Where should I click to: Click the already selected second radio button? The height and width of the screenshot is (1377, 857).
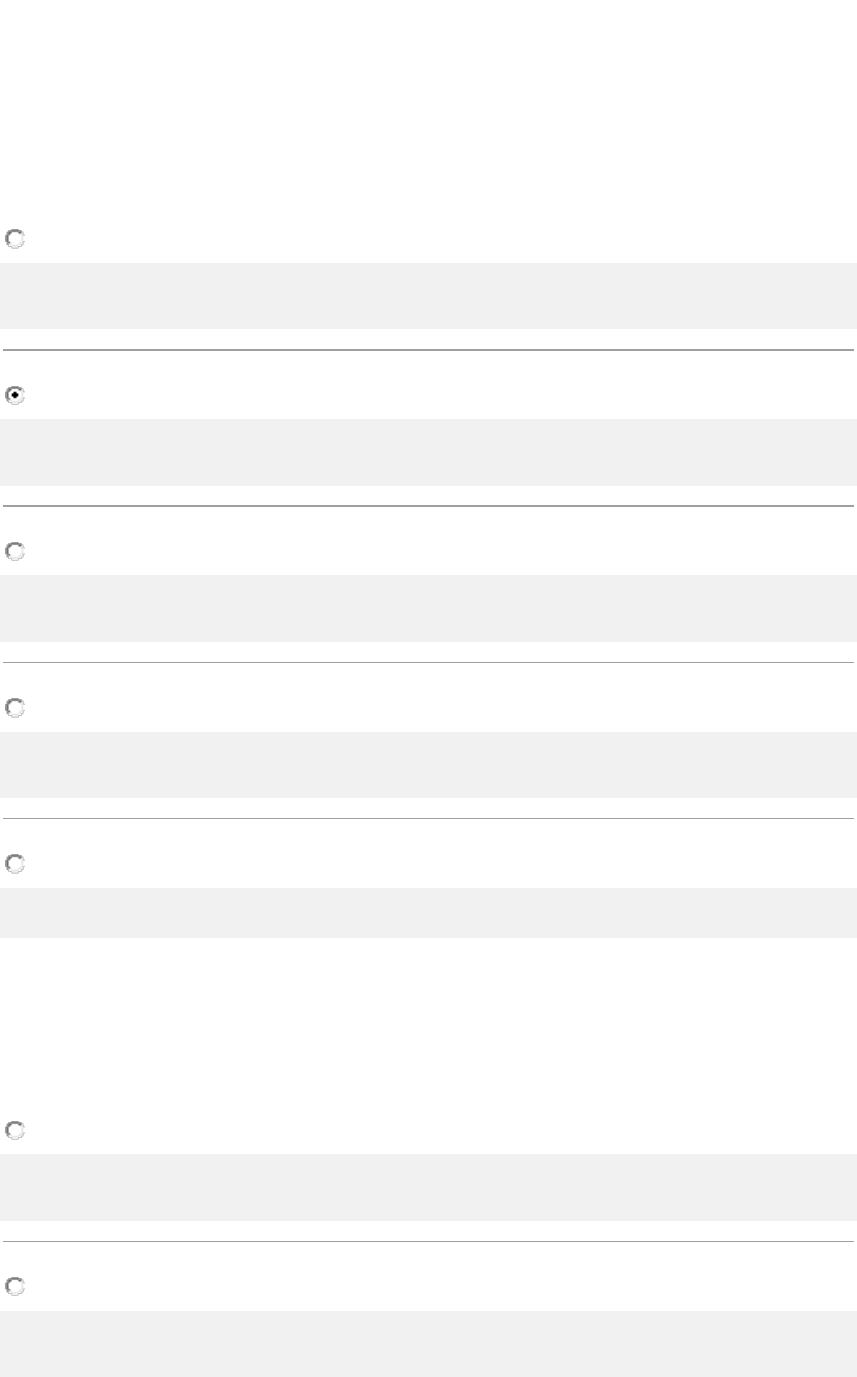(15, 395)
